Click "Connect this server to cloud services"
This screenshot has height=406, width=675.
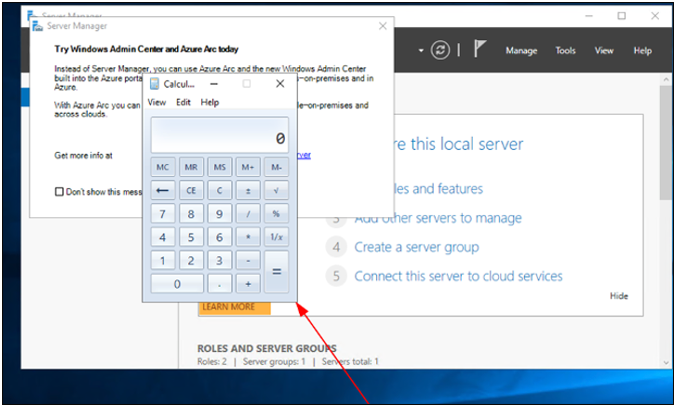(458, 276)
